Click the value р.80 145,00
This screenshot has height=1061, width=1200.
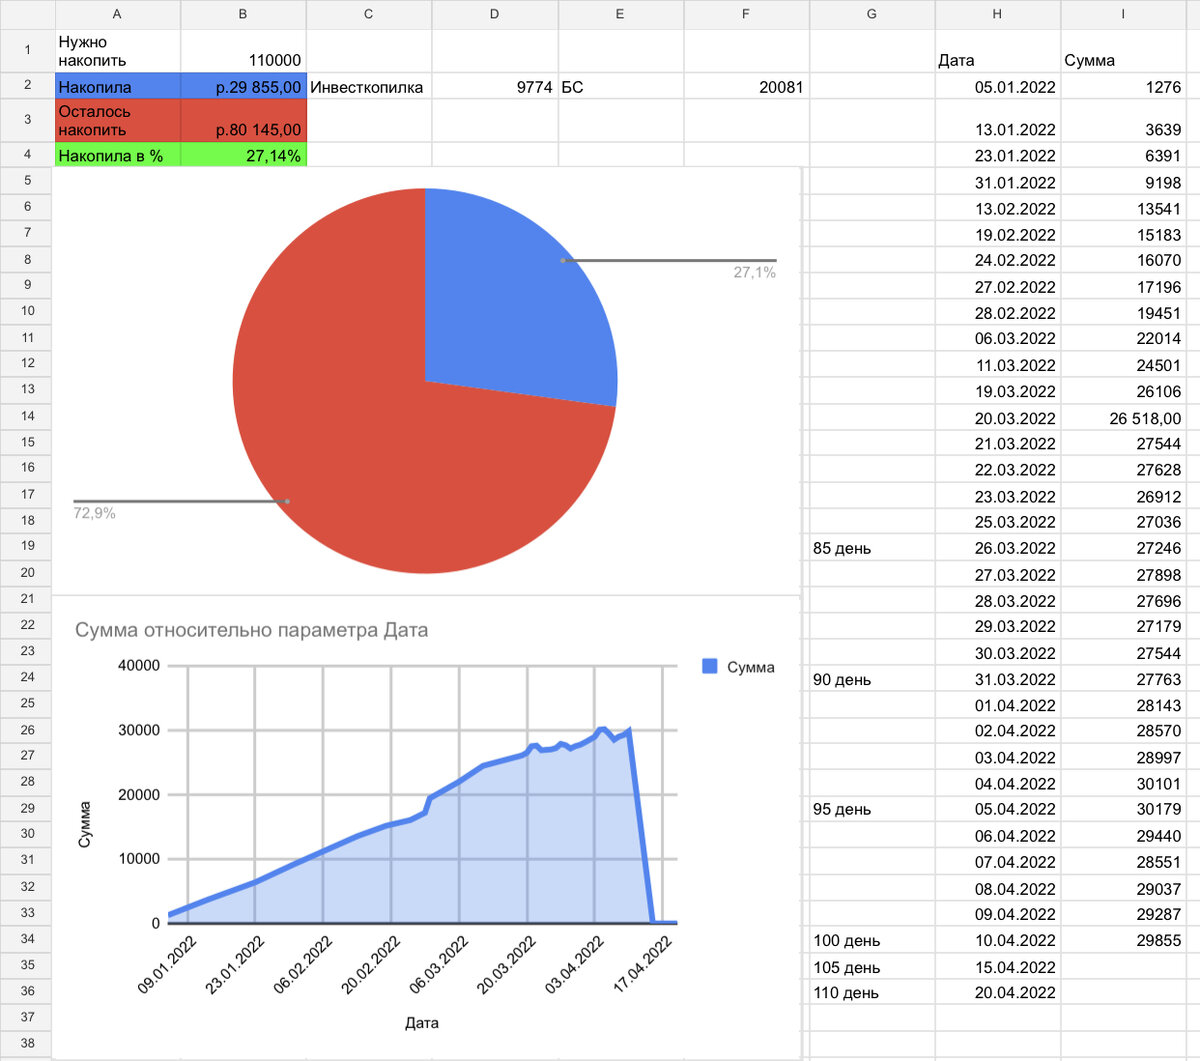pos(243,120)
